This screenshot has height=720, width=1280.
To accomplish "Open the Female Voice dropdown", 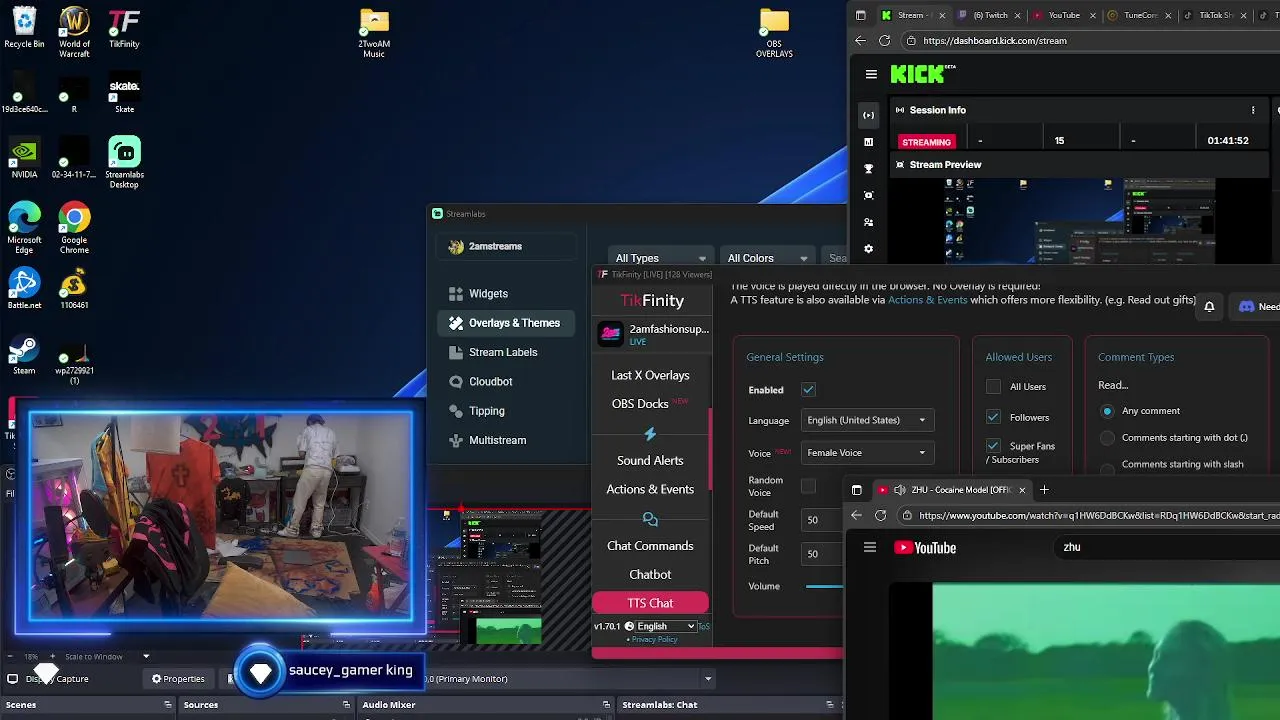I will coord(866,453).
